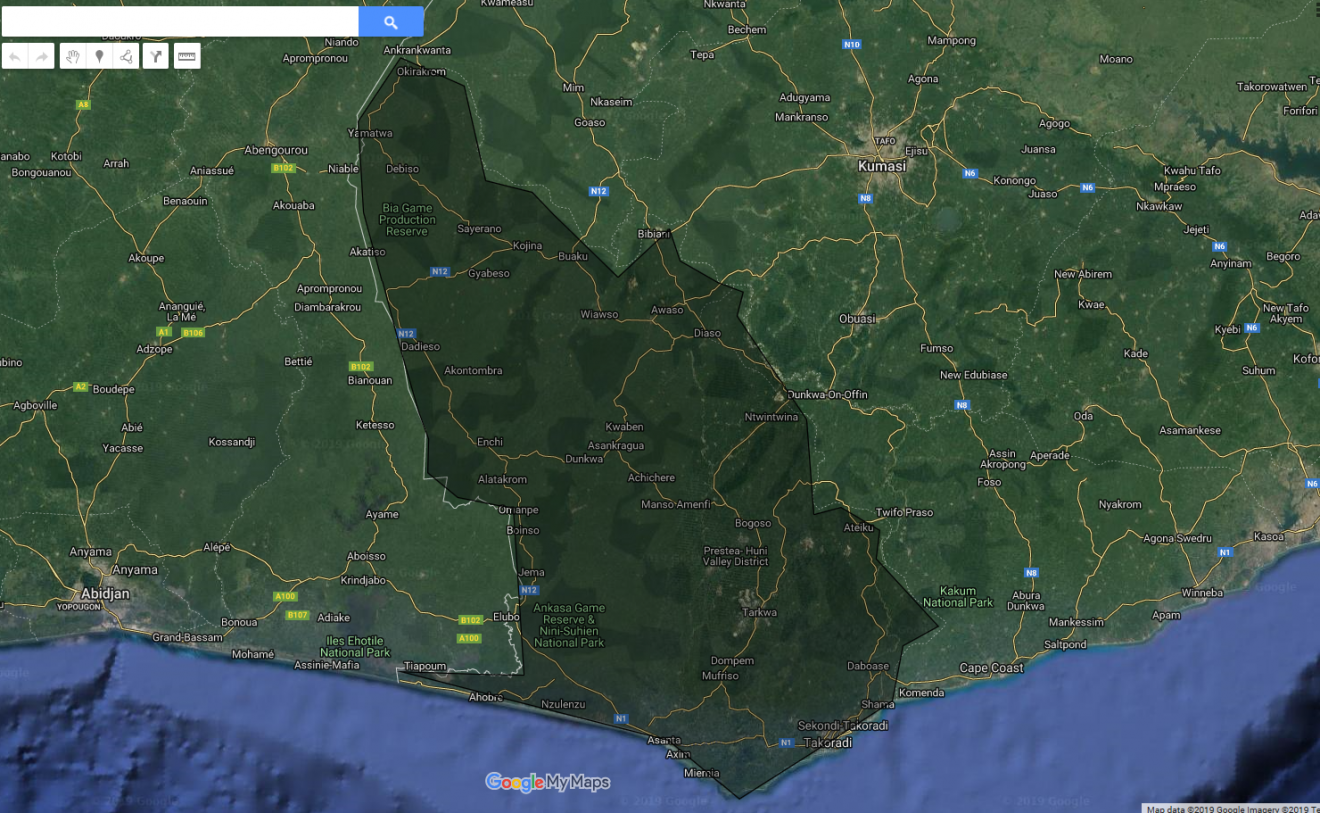
Task: Click the Sekondi-Takoradi label on the coast
Action: click(842, 726)
